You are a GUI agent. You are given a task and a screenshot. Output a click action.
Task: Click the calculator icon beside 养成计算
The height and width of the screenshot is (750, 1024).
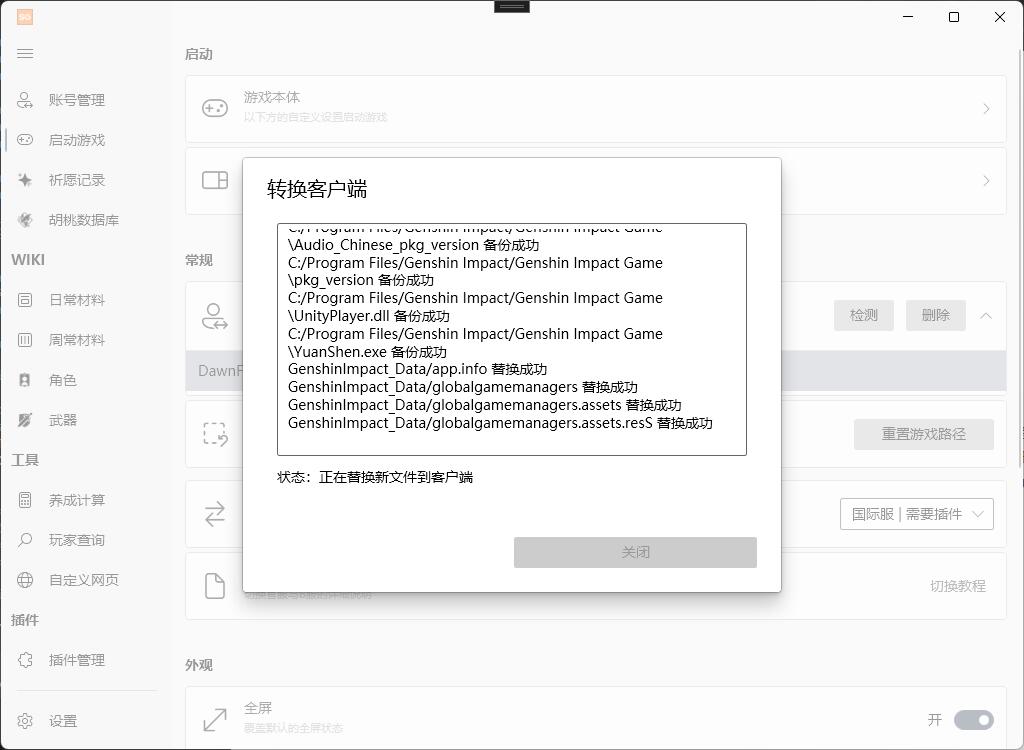tap(25, 500)
